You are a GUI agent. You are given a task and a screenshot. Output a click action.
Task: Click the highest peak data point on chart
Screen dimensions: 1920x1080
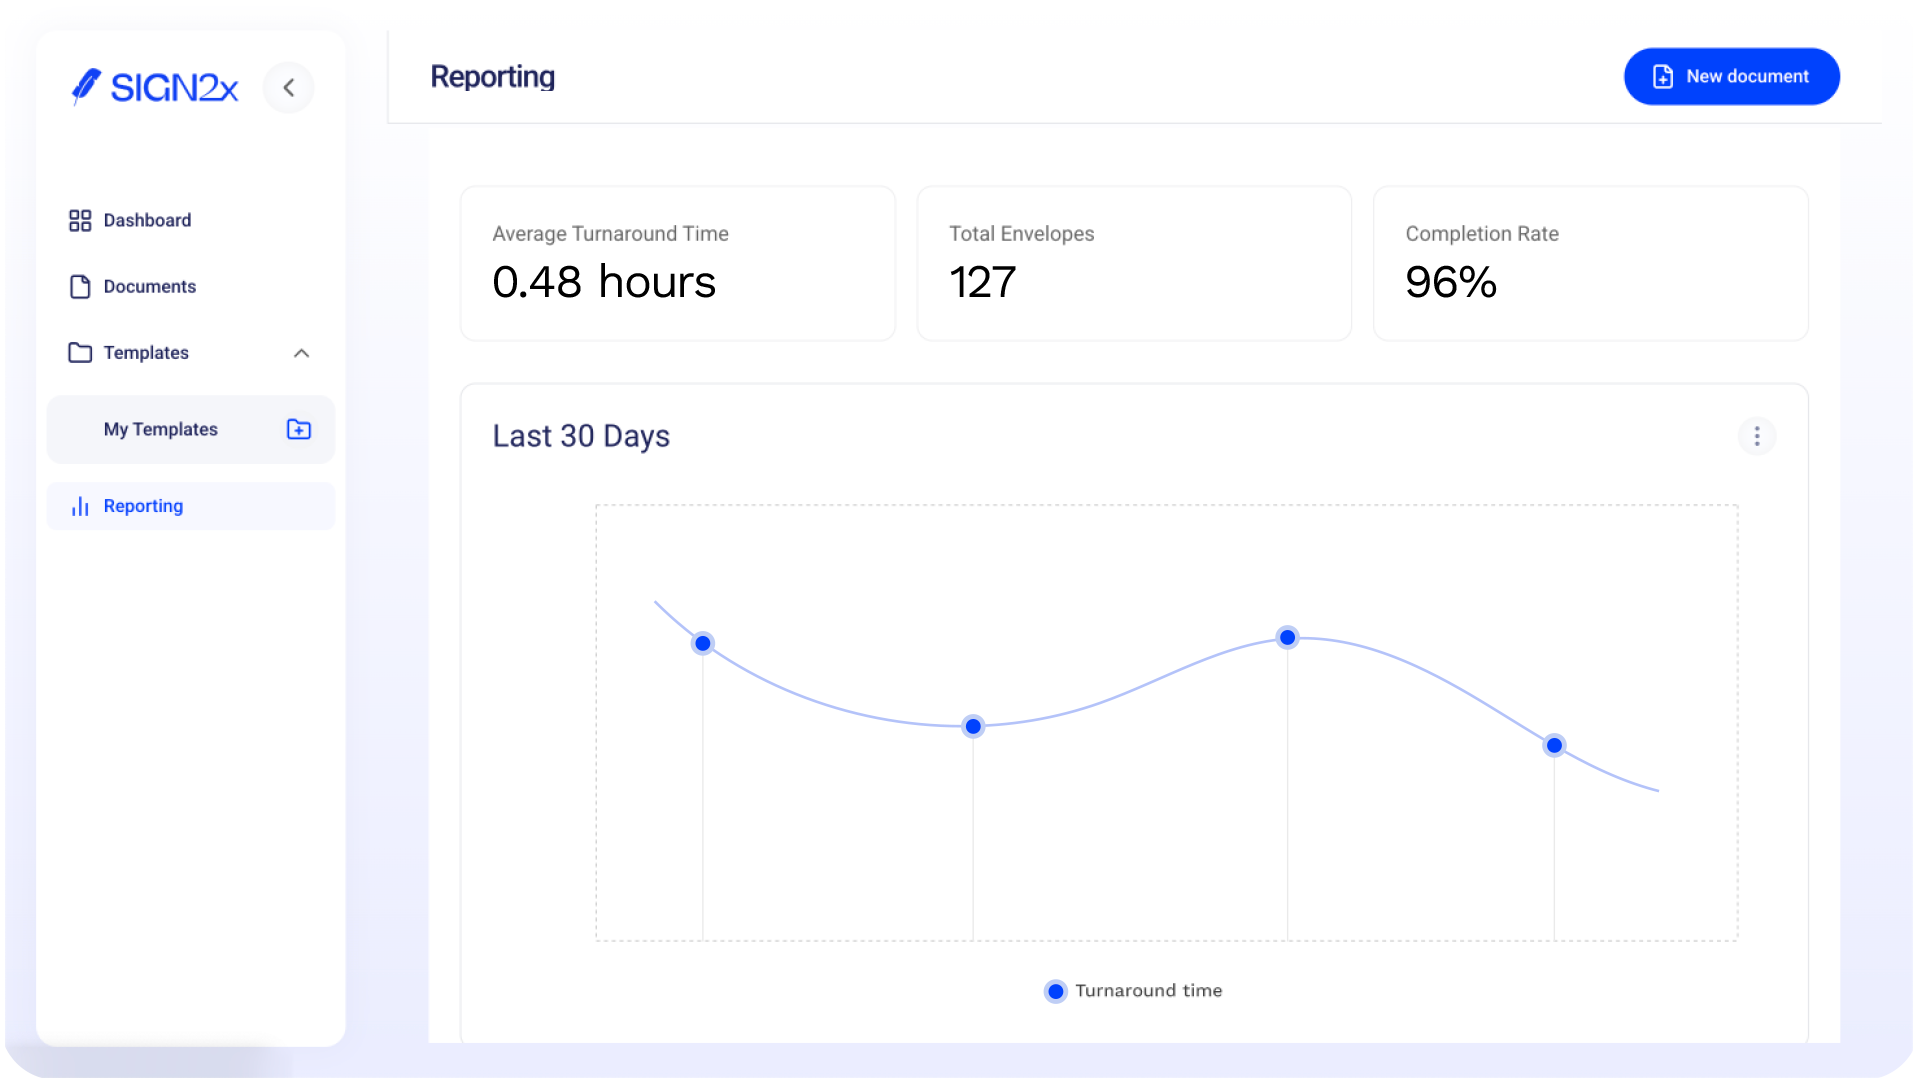point(1288,637)
